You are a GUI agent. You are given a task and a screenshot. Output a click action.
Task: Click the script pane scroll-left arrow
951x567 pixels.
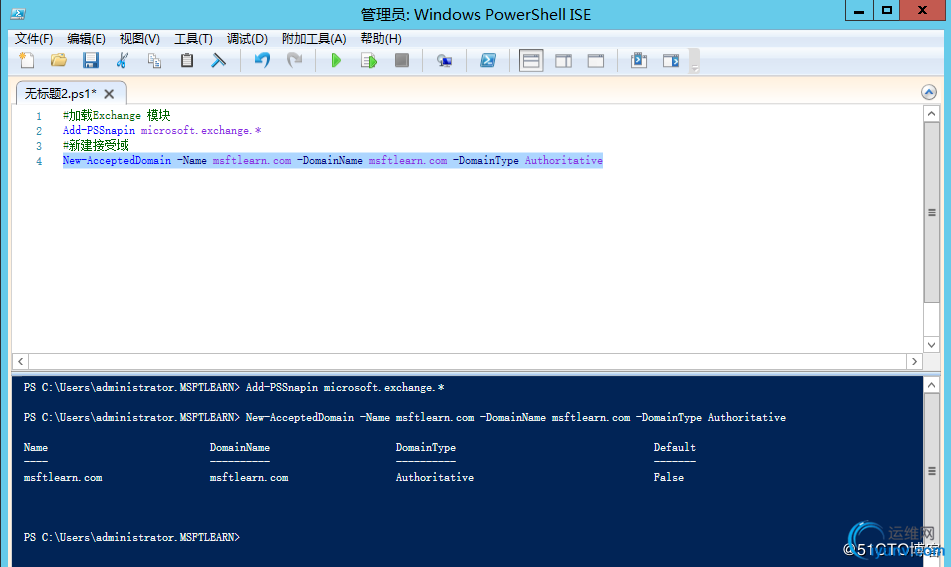tap(20, 361)
